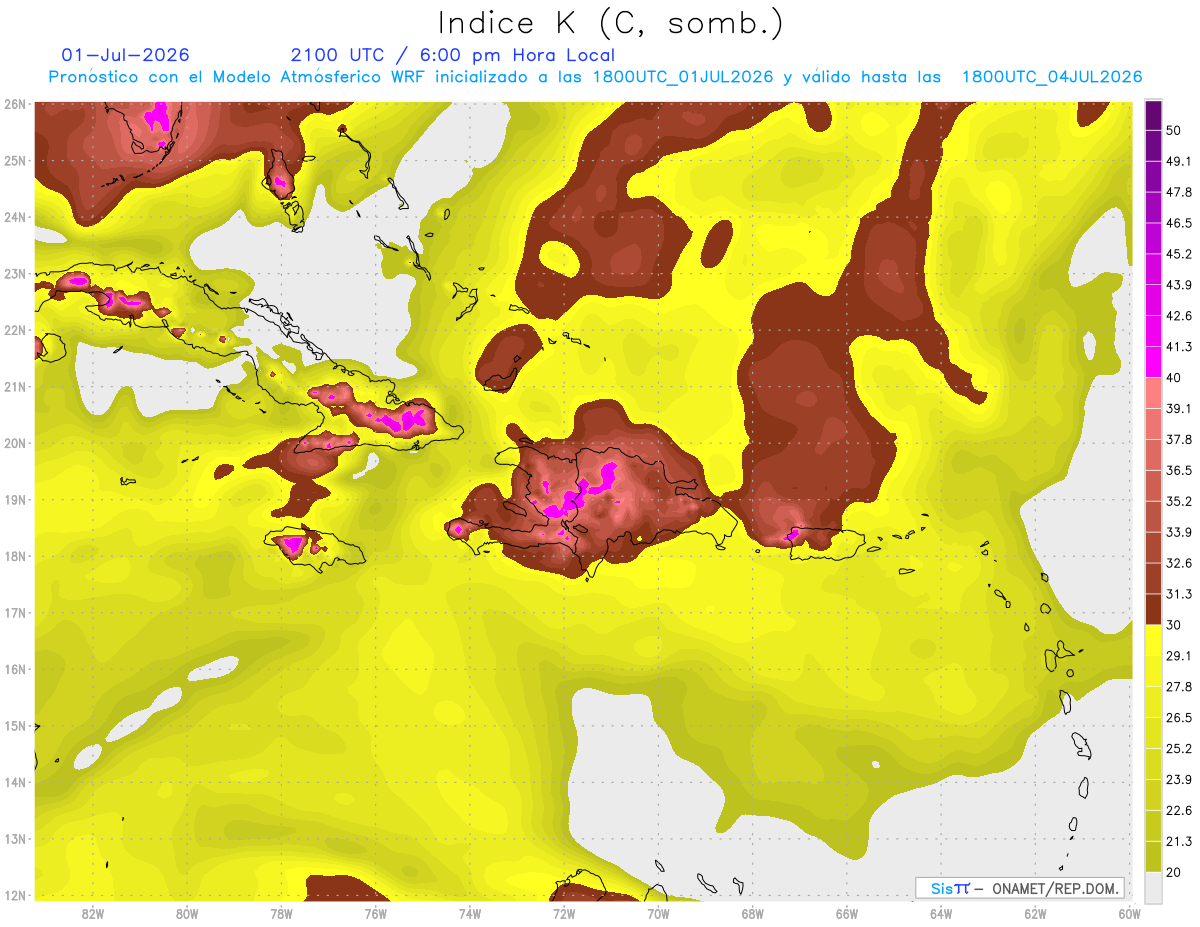The width and height of the screenshot is (1200, 927).
Task: Click the "32.6" legend value
Action: click(1178, 564)
